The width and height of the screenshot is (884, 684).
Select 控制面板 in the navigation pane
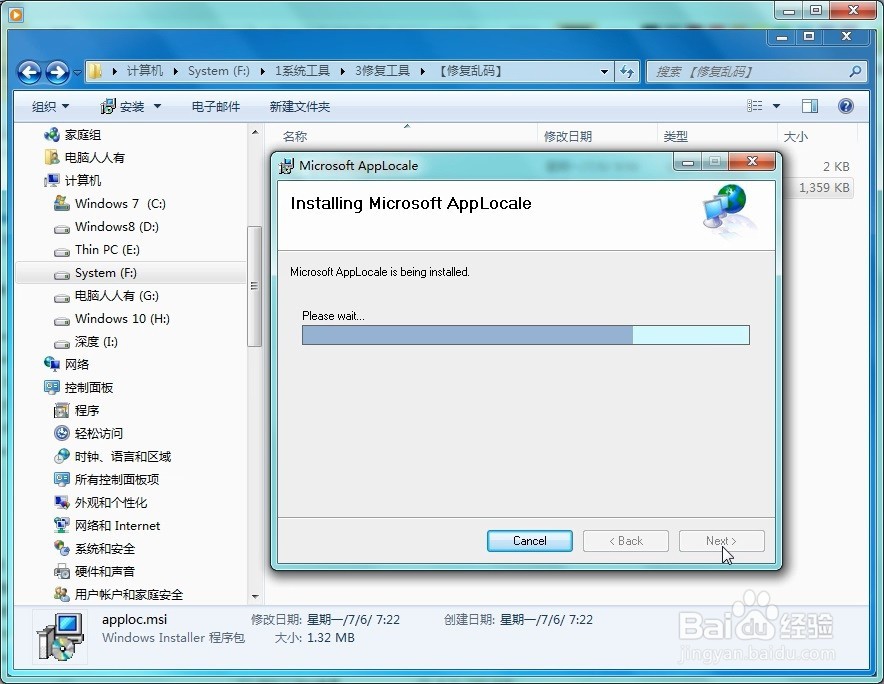point(78,387)
